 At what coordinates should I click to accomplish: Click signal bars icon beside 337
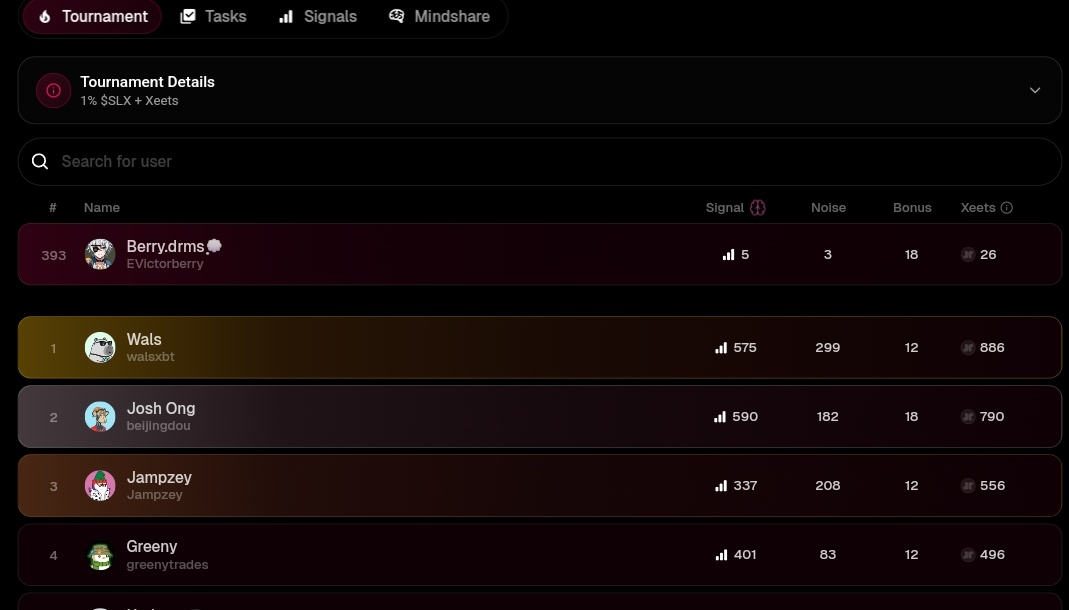[x=721, y=486]
